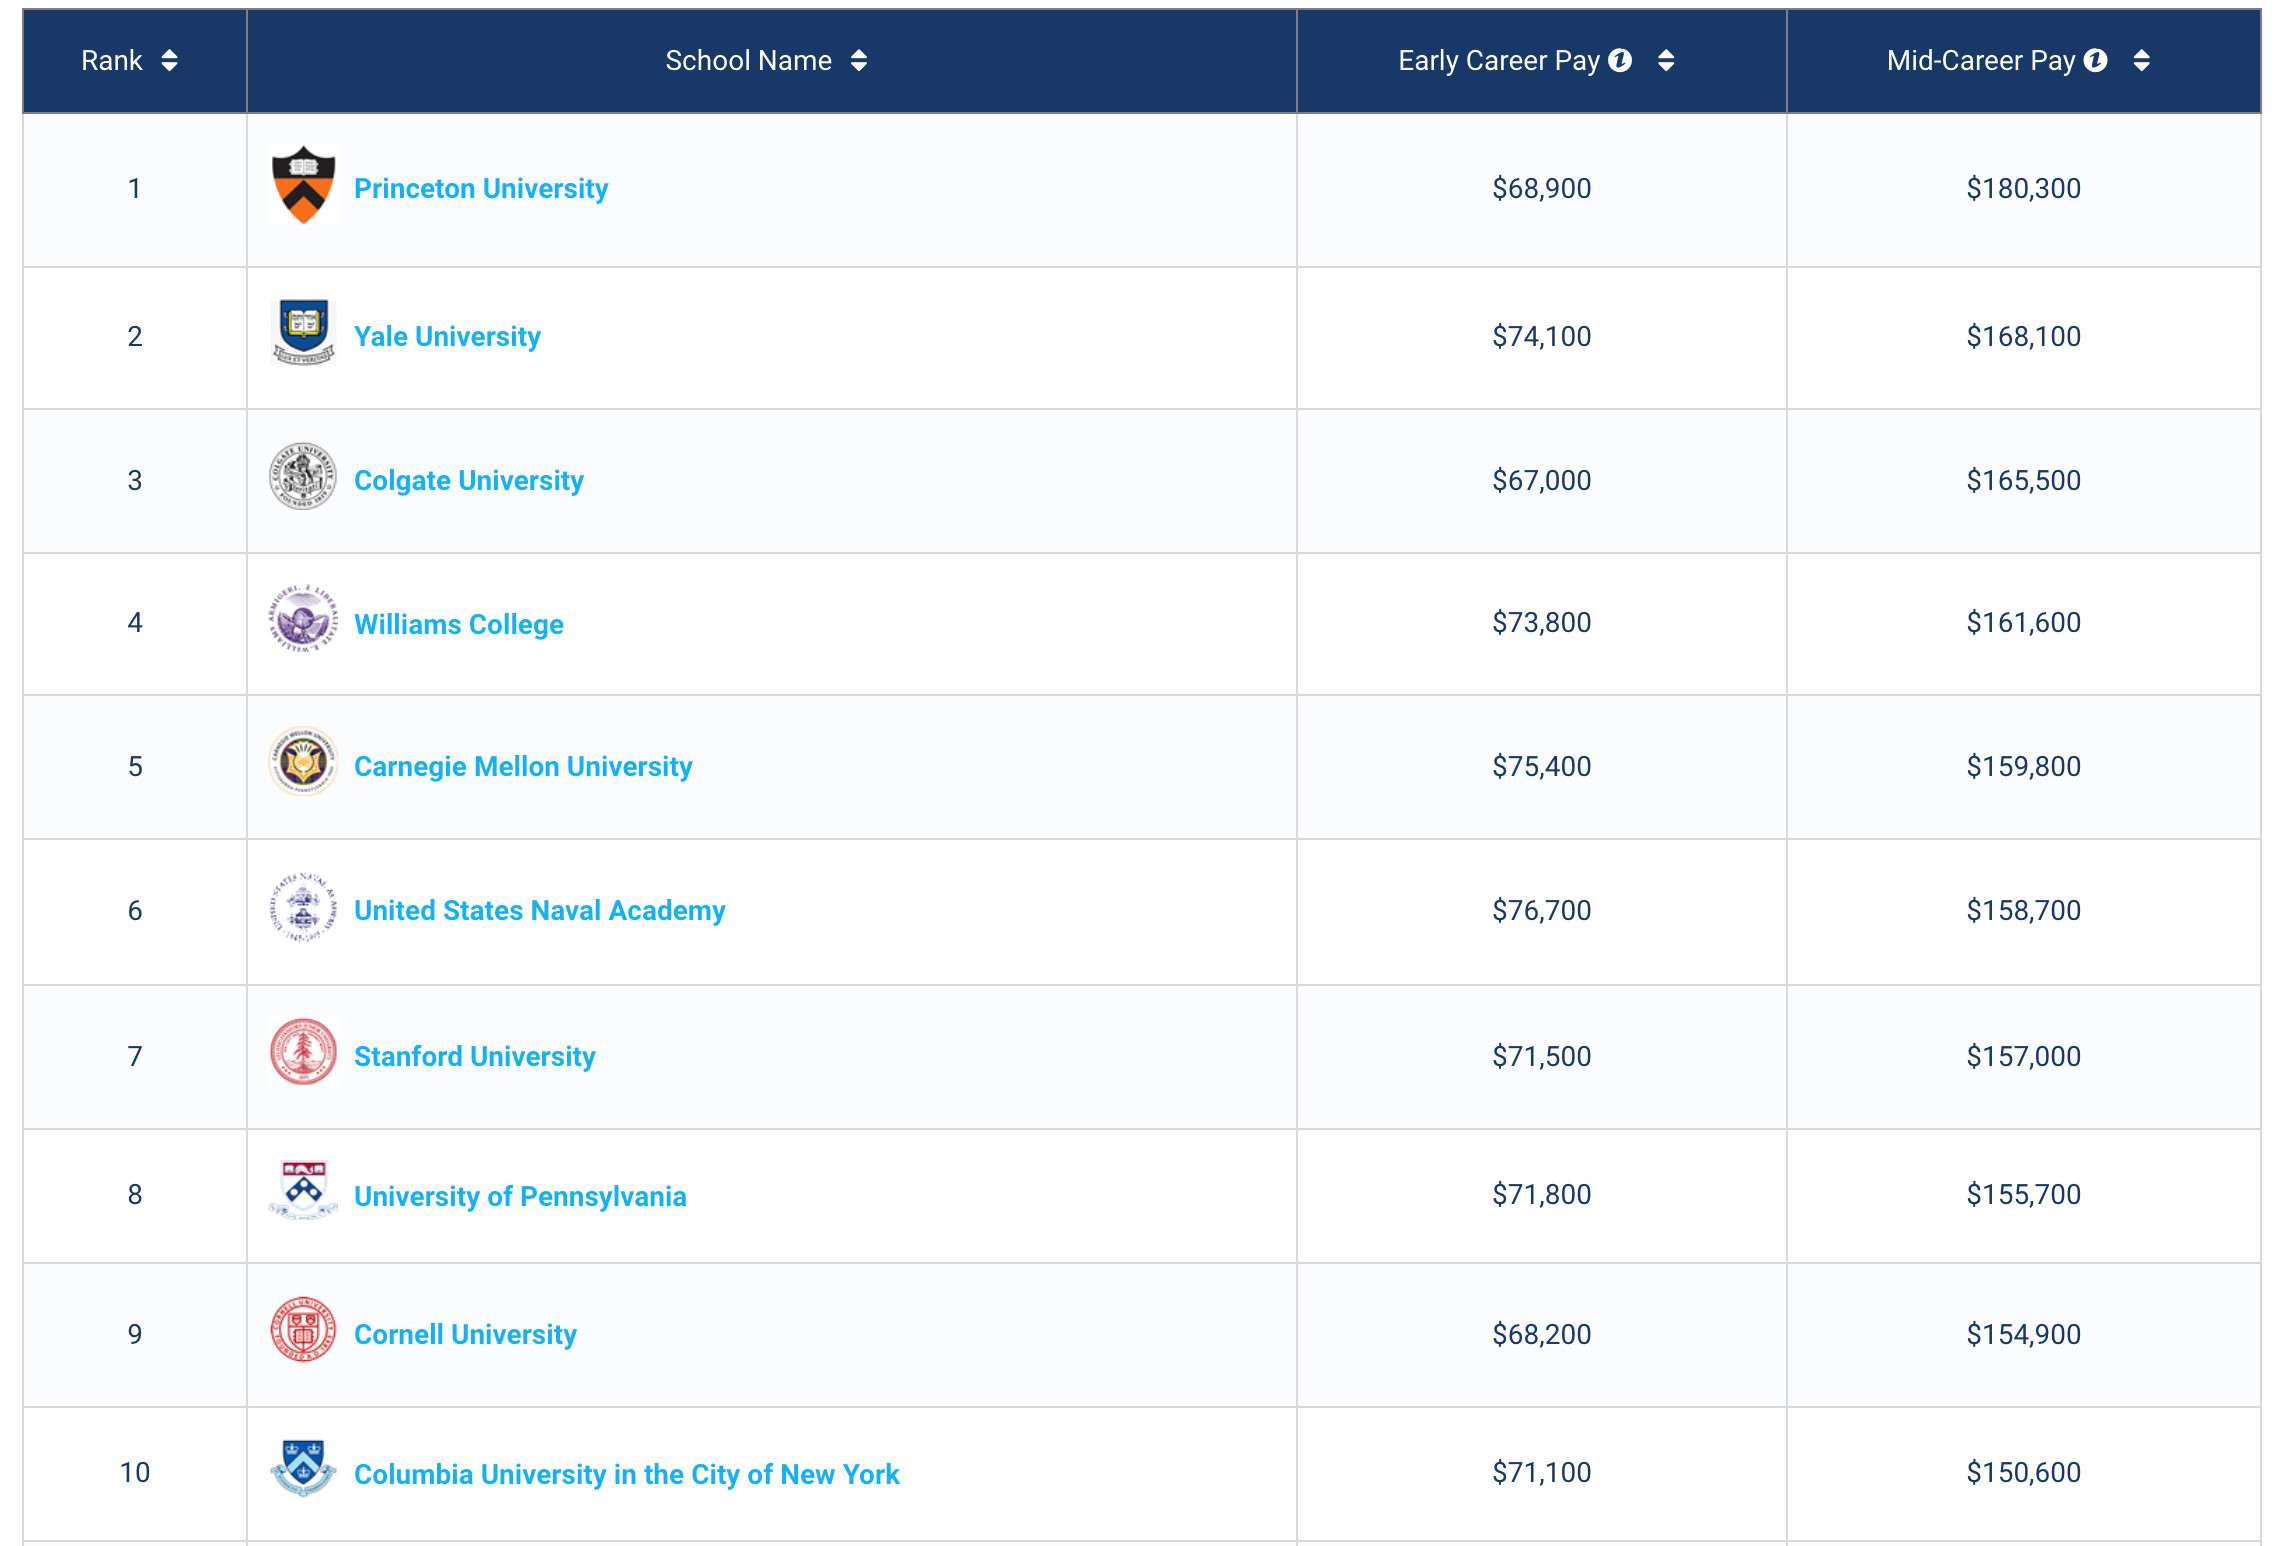Click rank number 1 cell
The width and height of the screenshot is (2288, 1546).
[135, 190]
